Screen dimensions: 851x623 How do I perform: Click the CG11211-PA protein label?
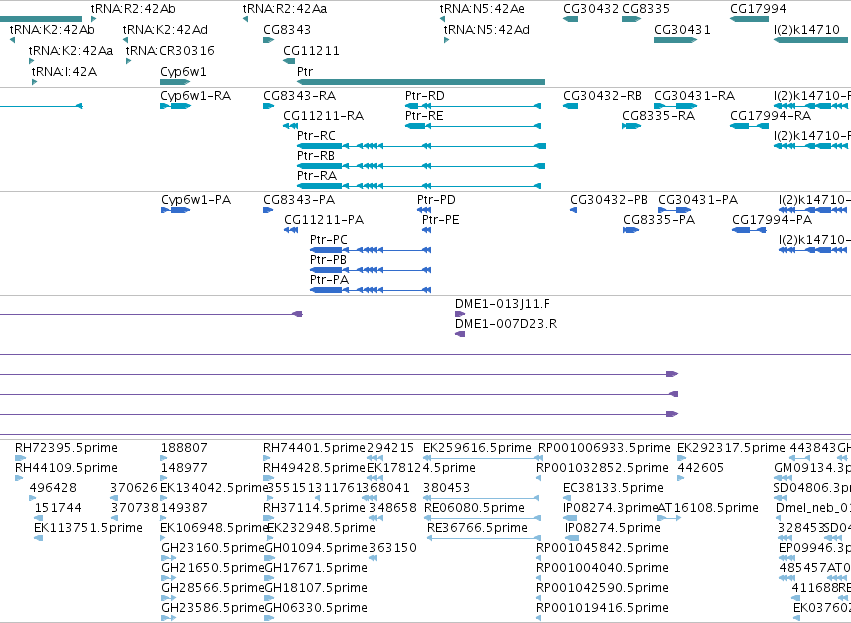pyautogui.click(x=324, y=220)
